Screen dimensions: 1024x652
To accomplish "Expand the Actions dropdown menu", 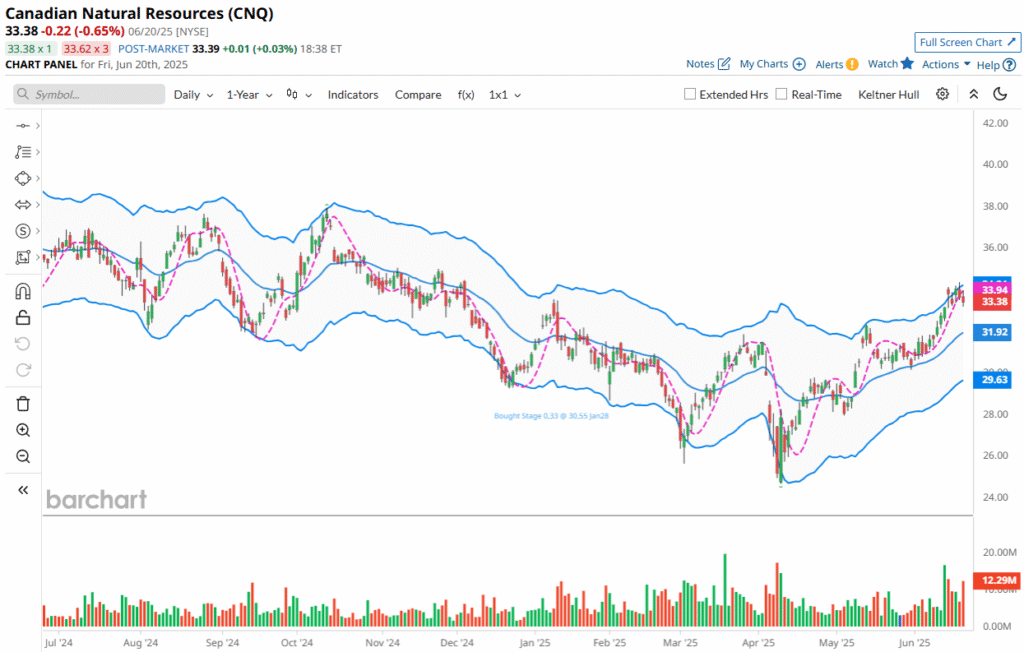I will (946, 64).
